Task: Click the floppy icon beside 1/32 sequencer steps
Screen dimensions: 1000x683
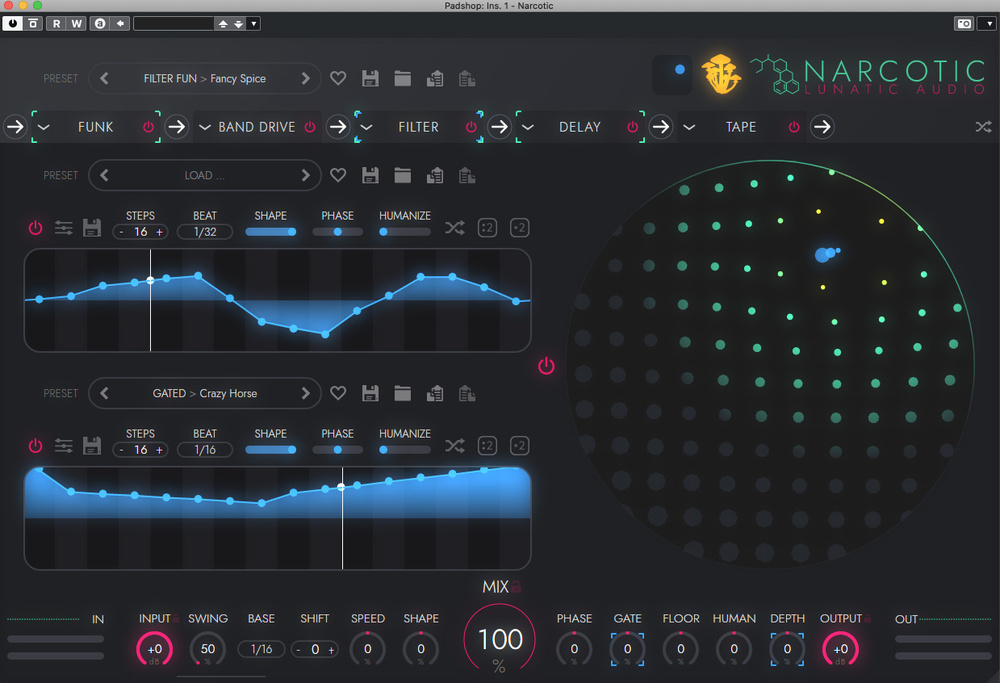Action: coord(92,228)
